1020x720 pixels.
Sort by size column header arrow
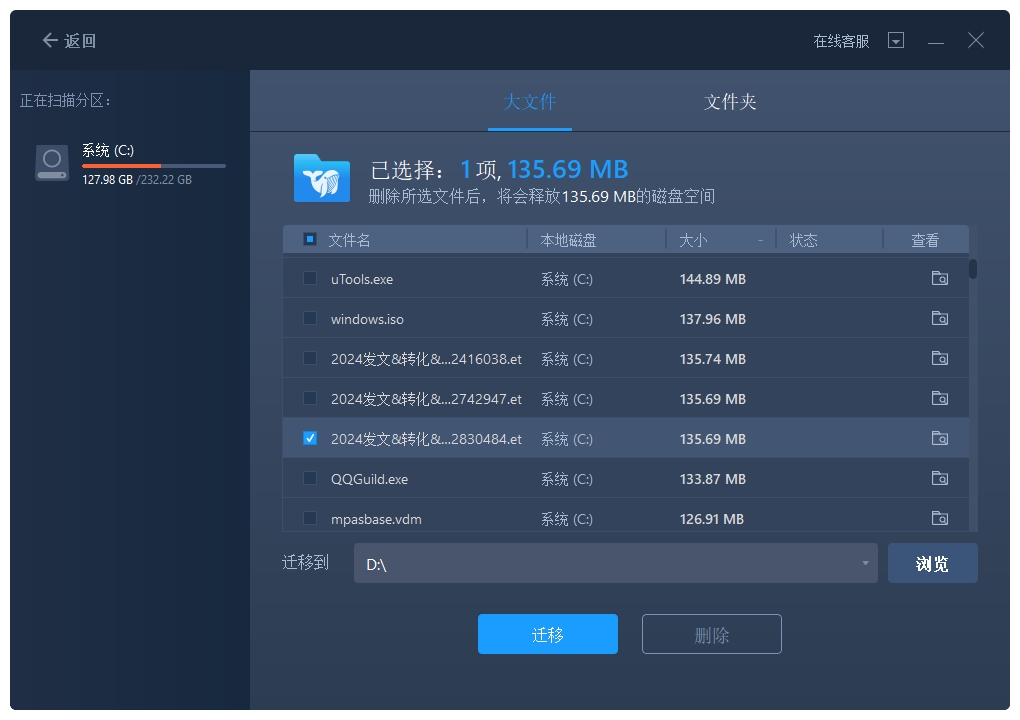[x=760, y=241]
